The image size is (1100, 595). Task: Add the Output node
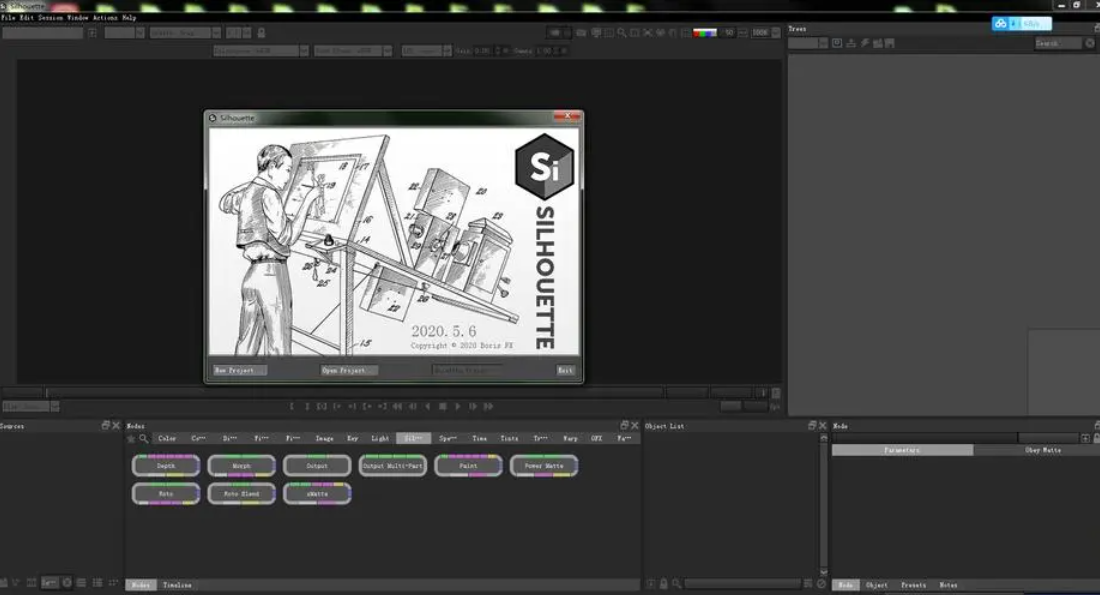[317, 466]
